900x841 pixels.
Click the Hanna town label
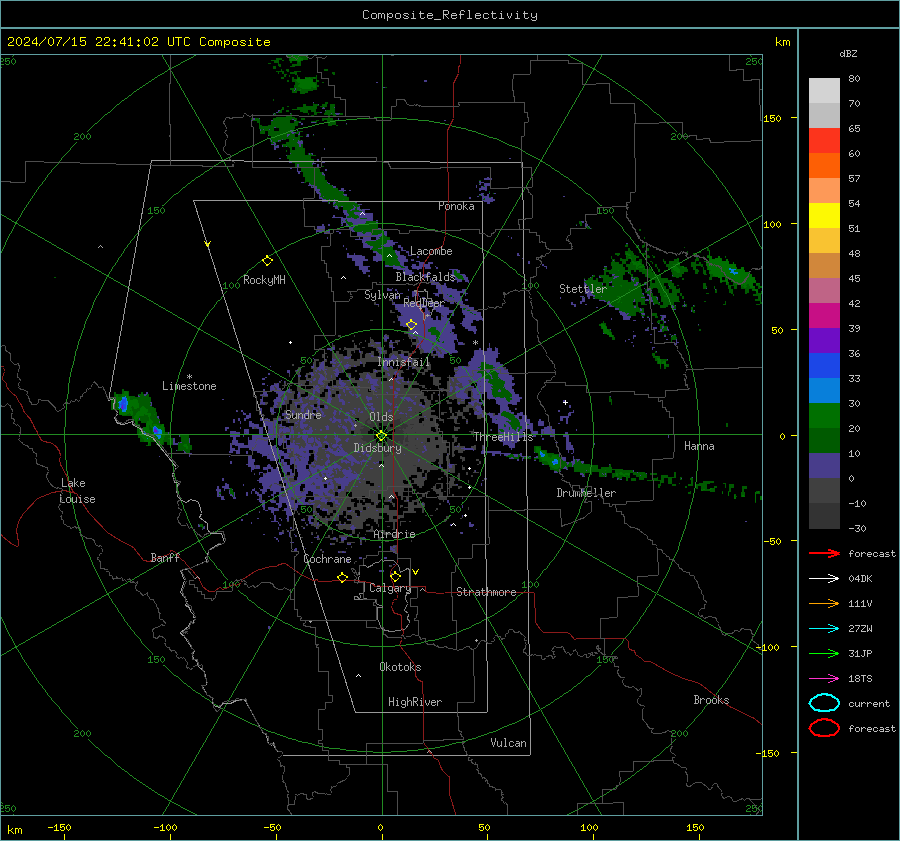[x=699, y=446]
